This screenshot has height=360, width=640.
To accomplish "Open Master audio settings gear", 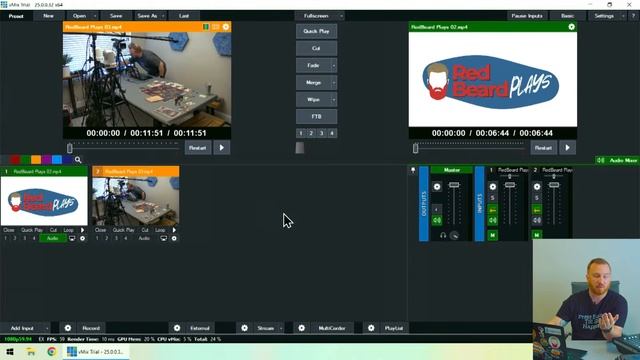I will click(437, 187).
